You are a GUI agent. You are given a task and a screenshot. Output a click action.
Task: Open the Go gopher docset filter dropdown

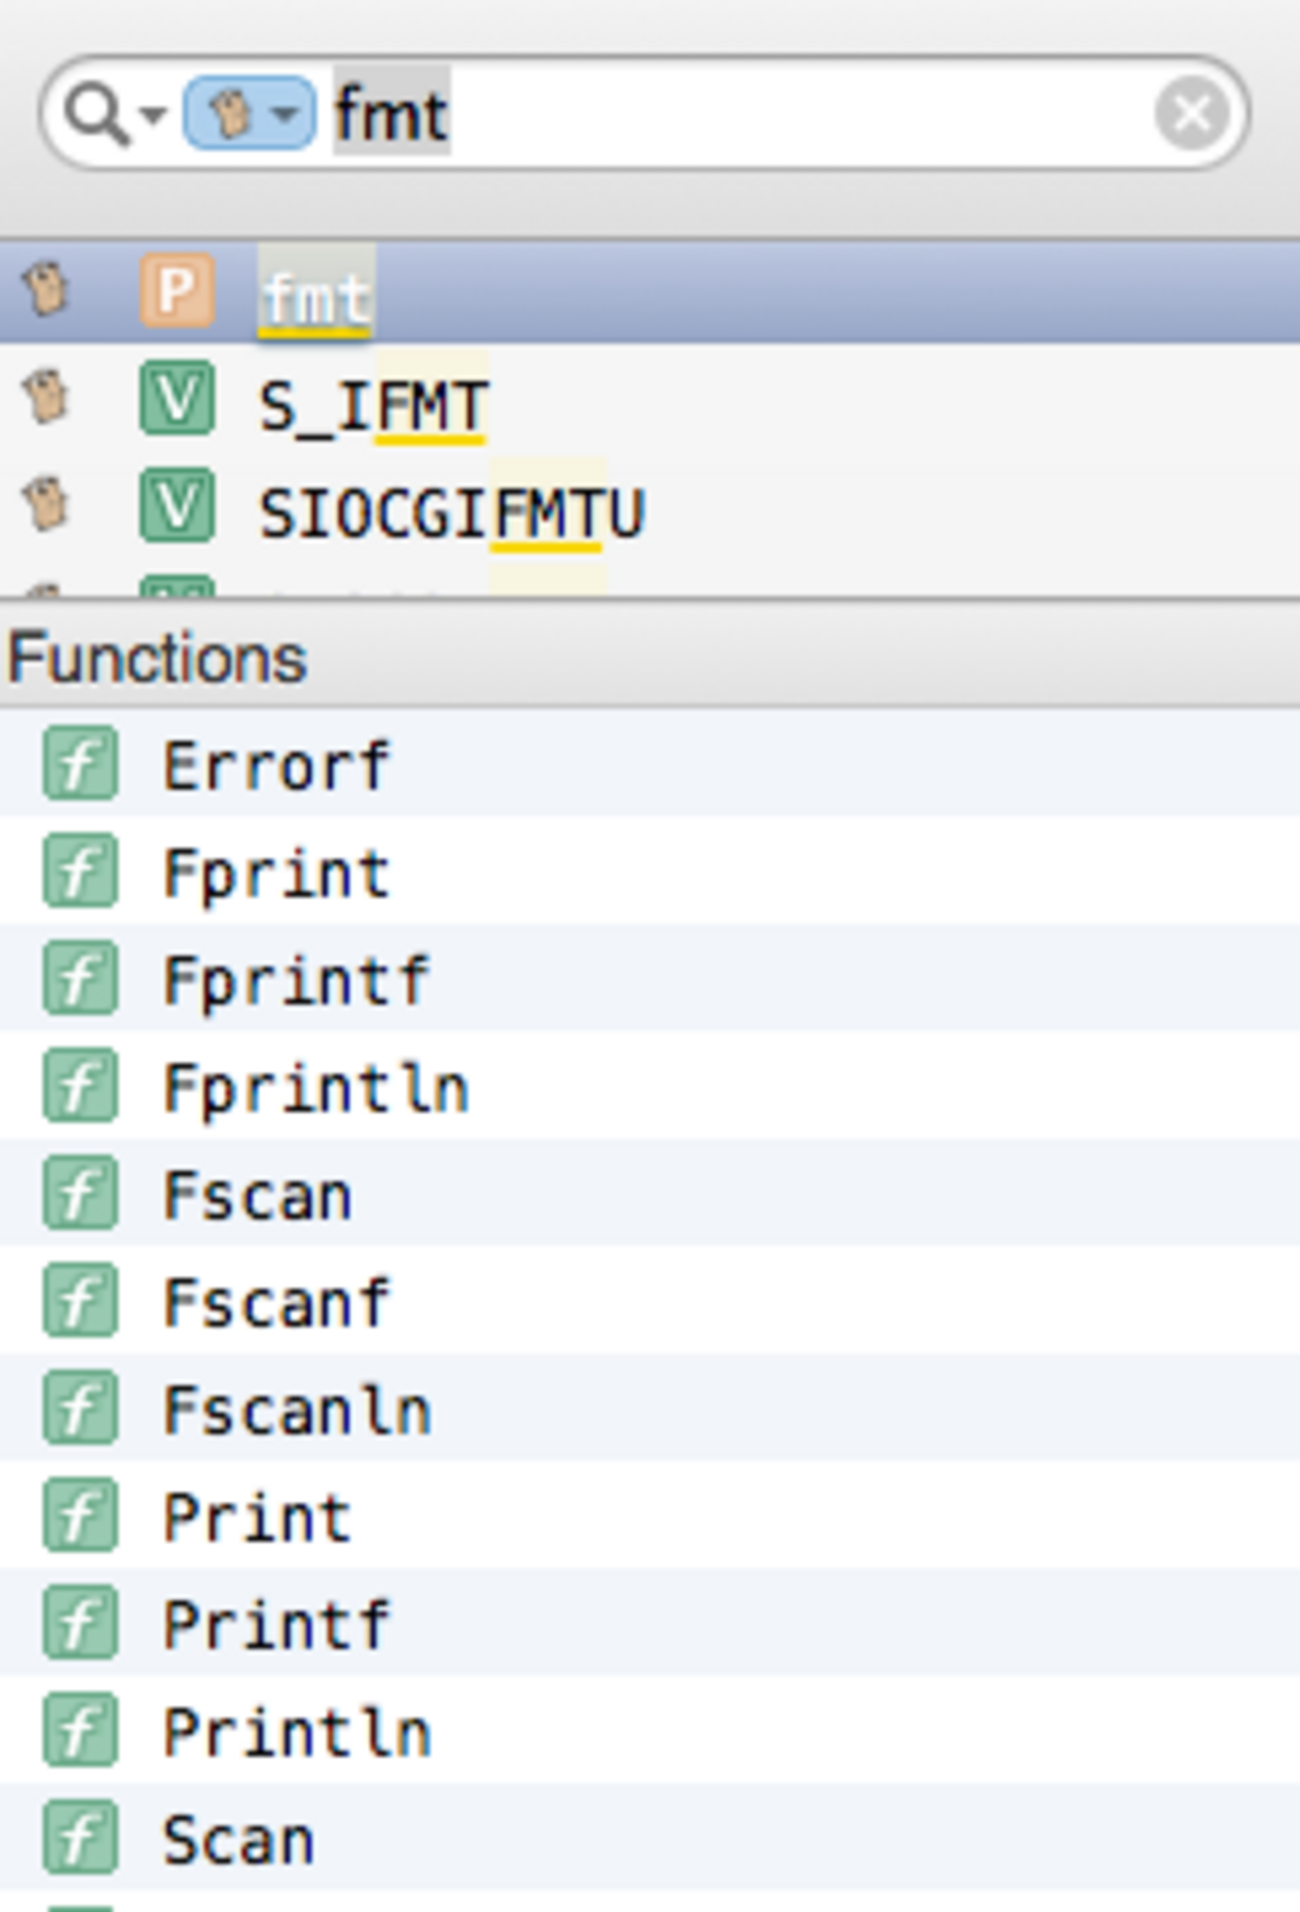click(x=249, y=113)
